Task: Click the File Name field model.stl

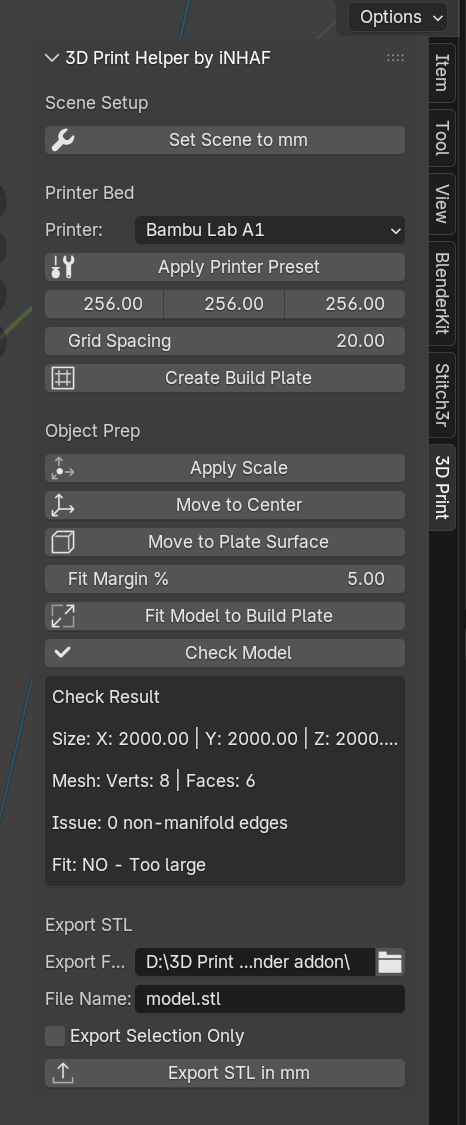Action: coord(270,999)
